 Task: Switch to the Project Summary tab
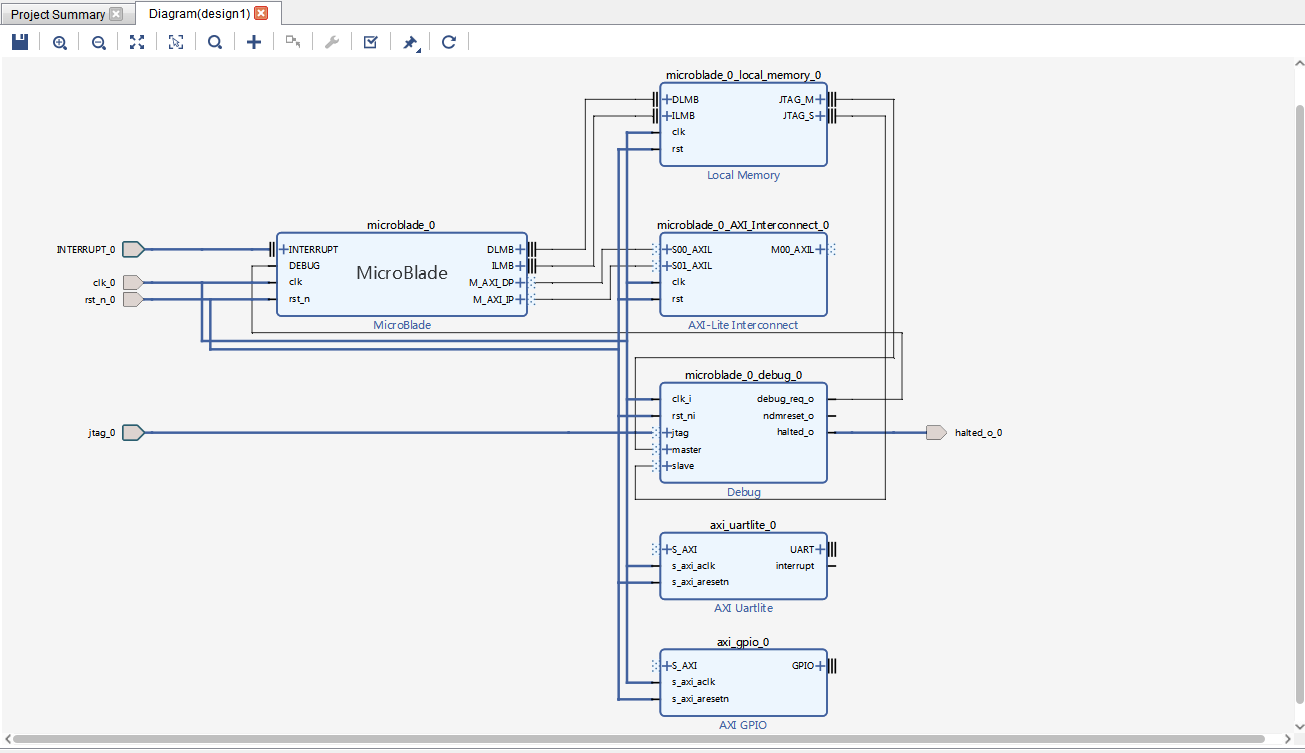[57, 14]
